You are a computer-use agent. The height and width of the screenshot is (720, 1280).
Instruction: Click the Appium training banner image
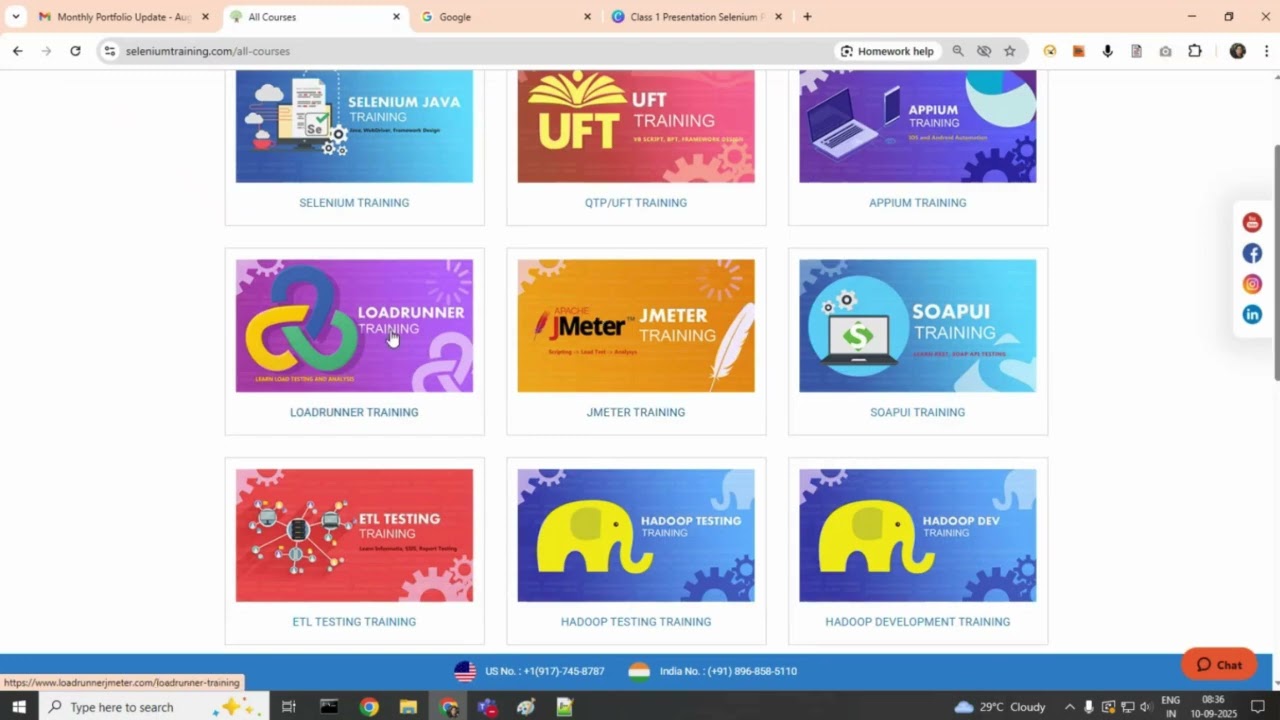coord(917,126)
